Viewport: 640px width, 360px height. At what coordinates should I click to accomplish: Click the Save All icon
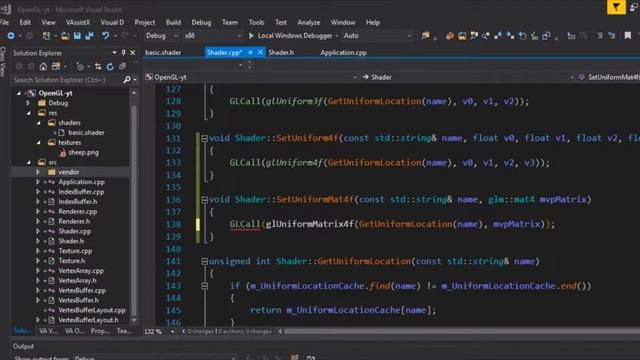(89, 36)
